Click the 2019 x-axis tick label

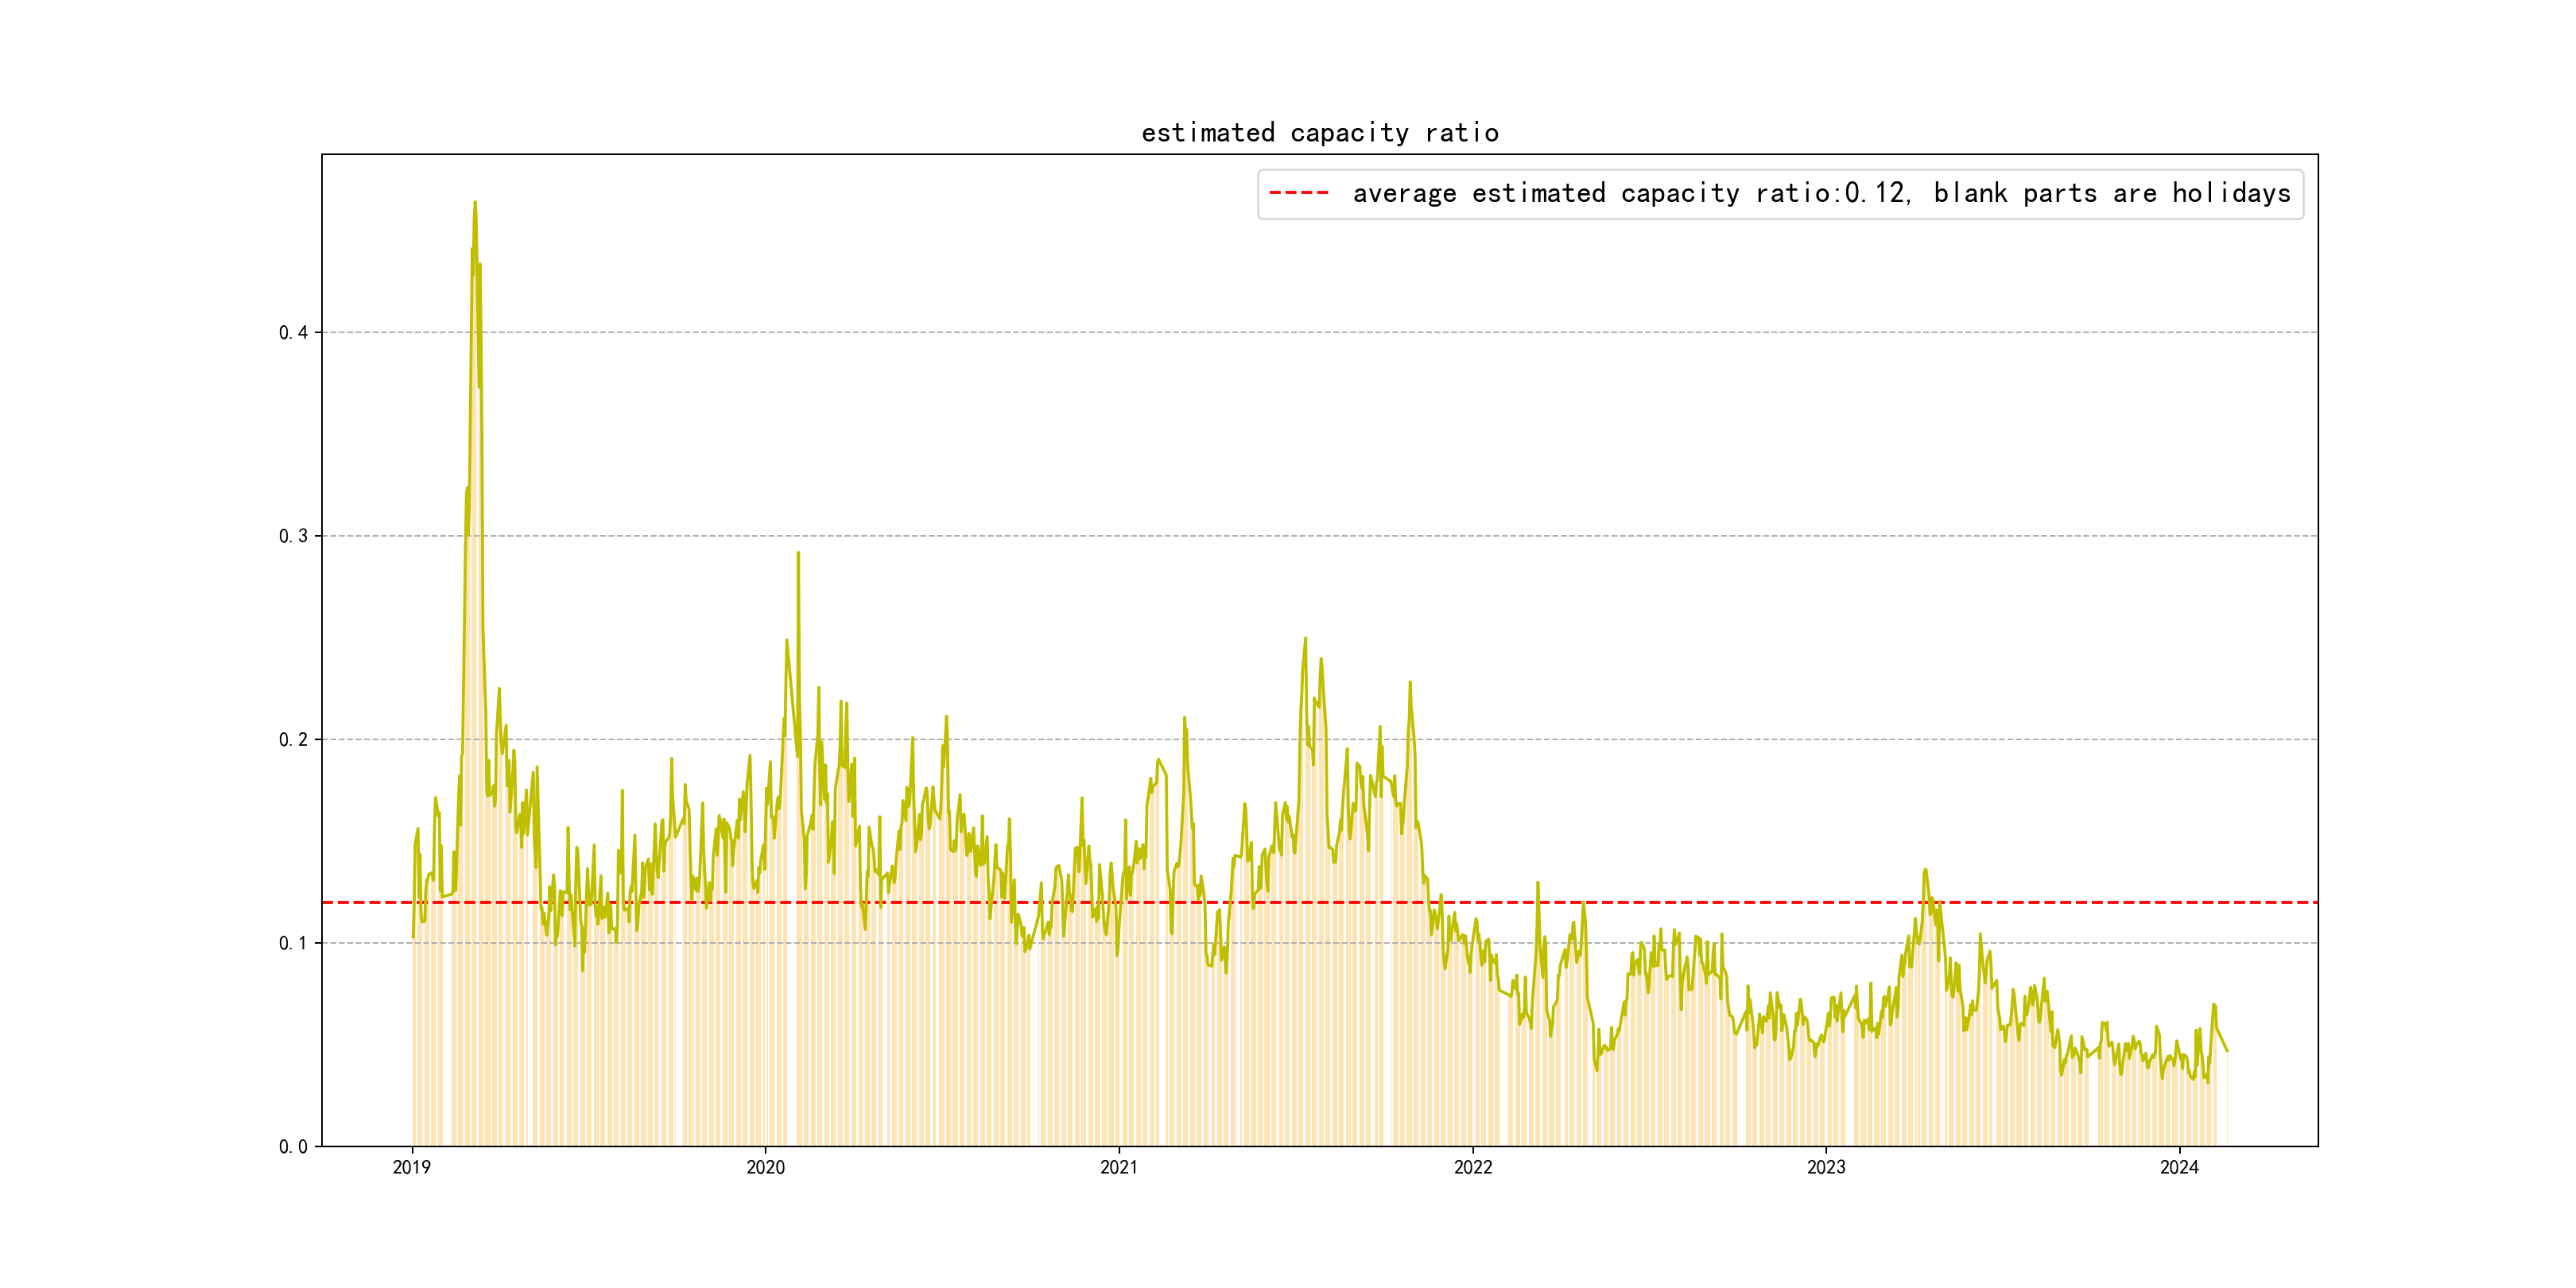(411, 1167)
